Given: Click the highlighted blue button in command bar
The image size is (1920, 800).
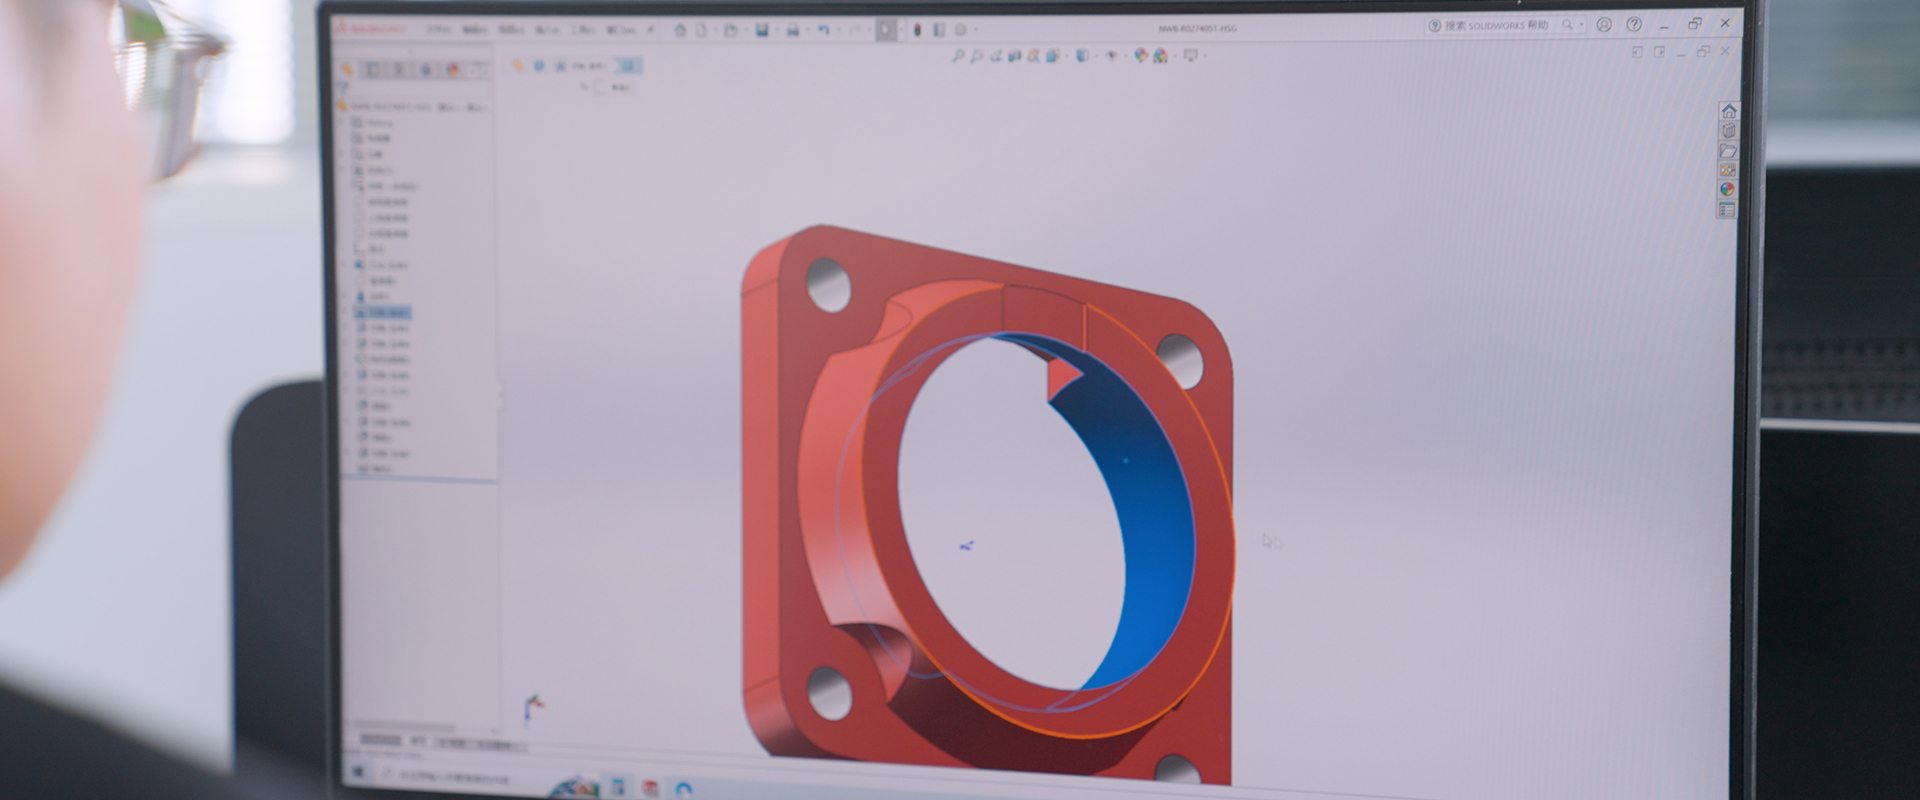Looking at the screenshot, I should [628, 66].
